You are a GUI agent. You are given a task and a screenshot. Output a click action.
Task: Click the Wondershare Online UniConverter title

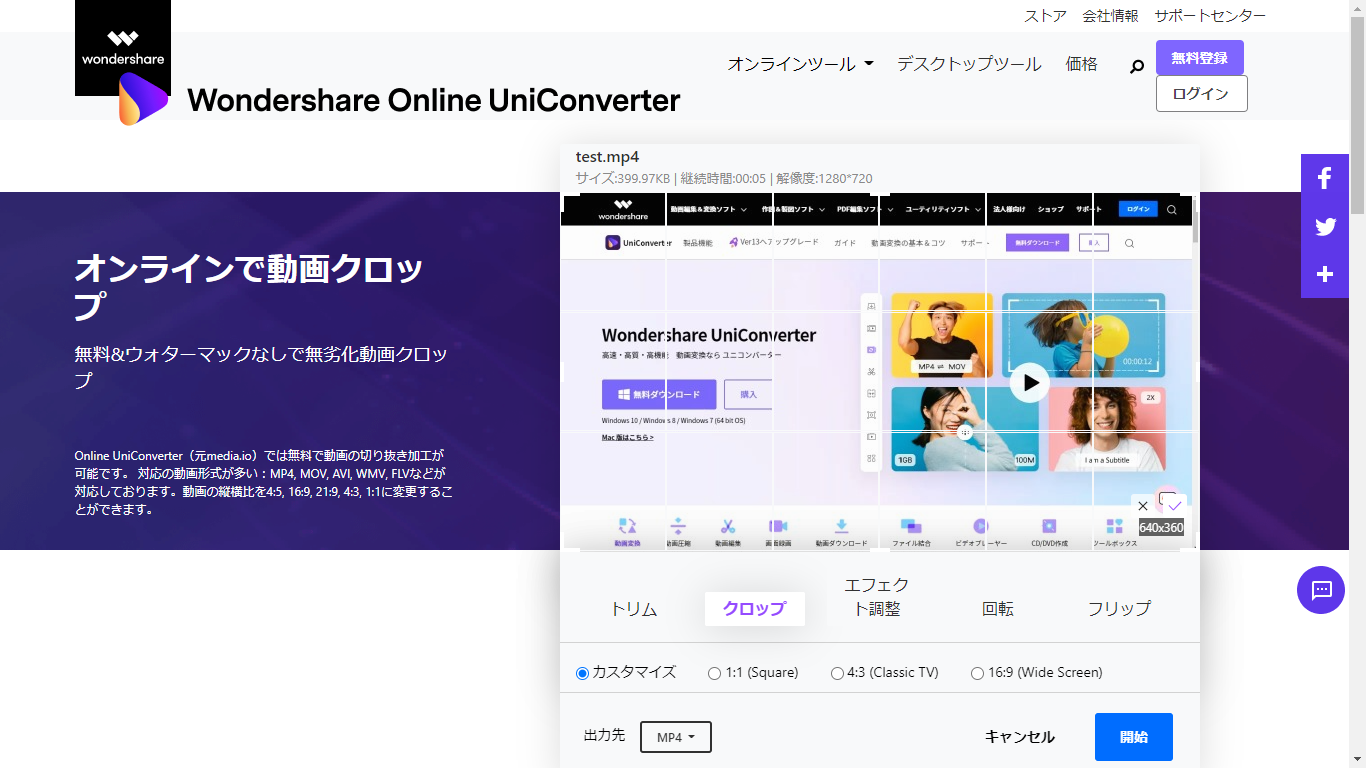(434, 100)
